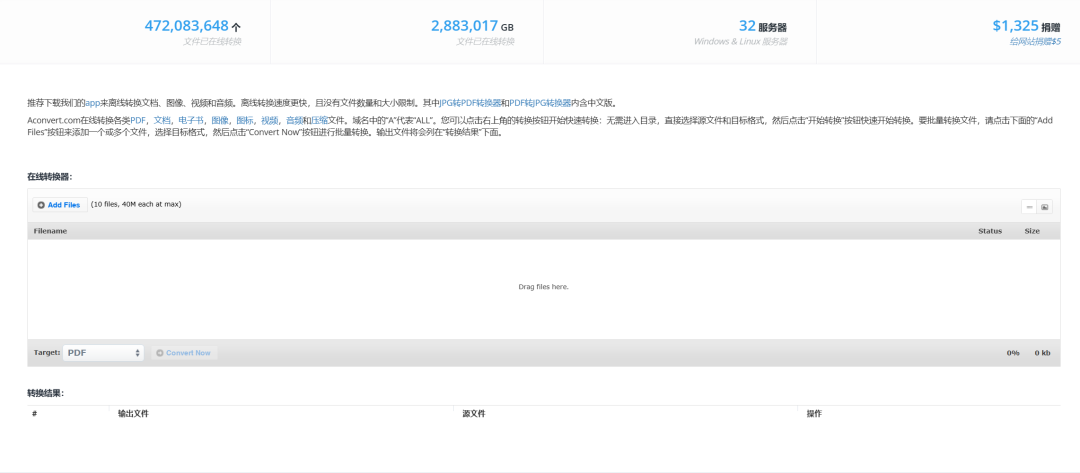Open the JPG转PDF转换器 link

(x=470, y=103)
